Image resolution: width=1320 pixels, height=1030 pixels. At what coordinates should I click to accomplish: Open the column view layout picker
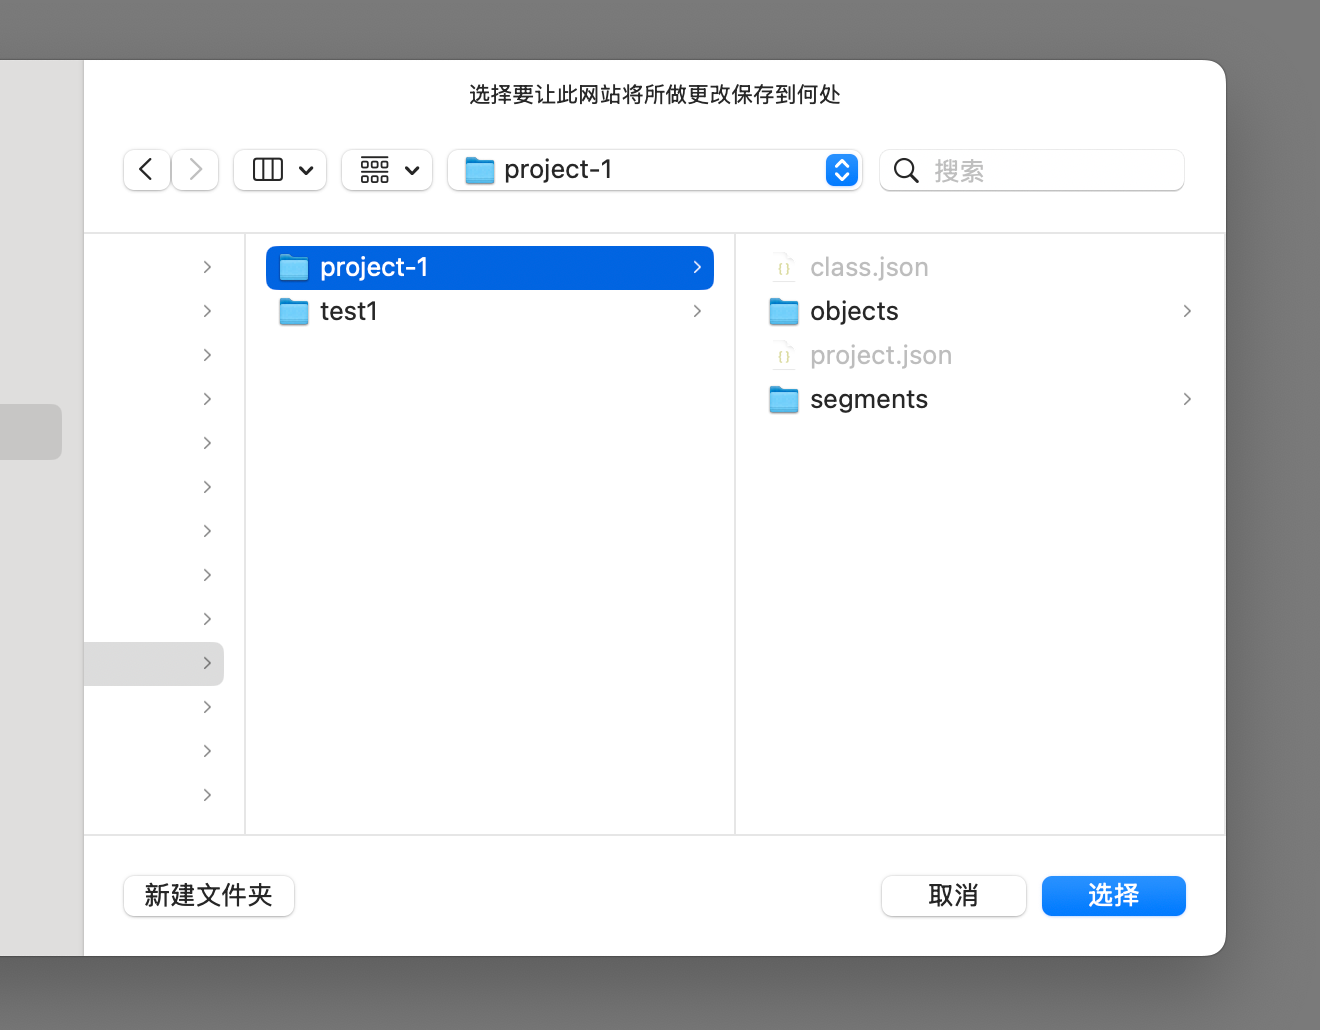coord(280,170)
